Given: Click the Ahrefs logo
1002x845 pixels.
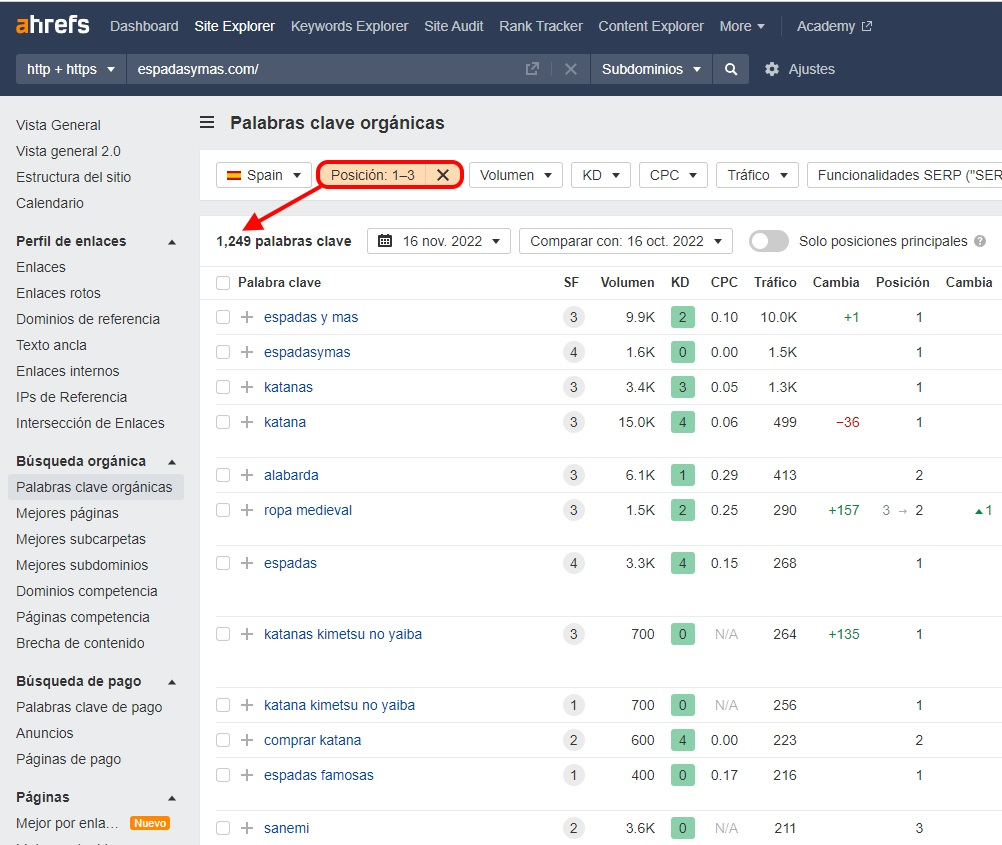Looking at the screenshot, I should coord(52,25).
